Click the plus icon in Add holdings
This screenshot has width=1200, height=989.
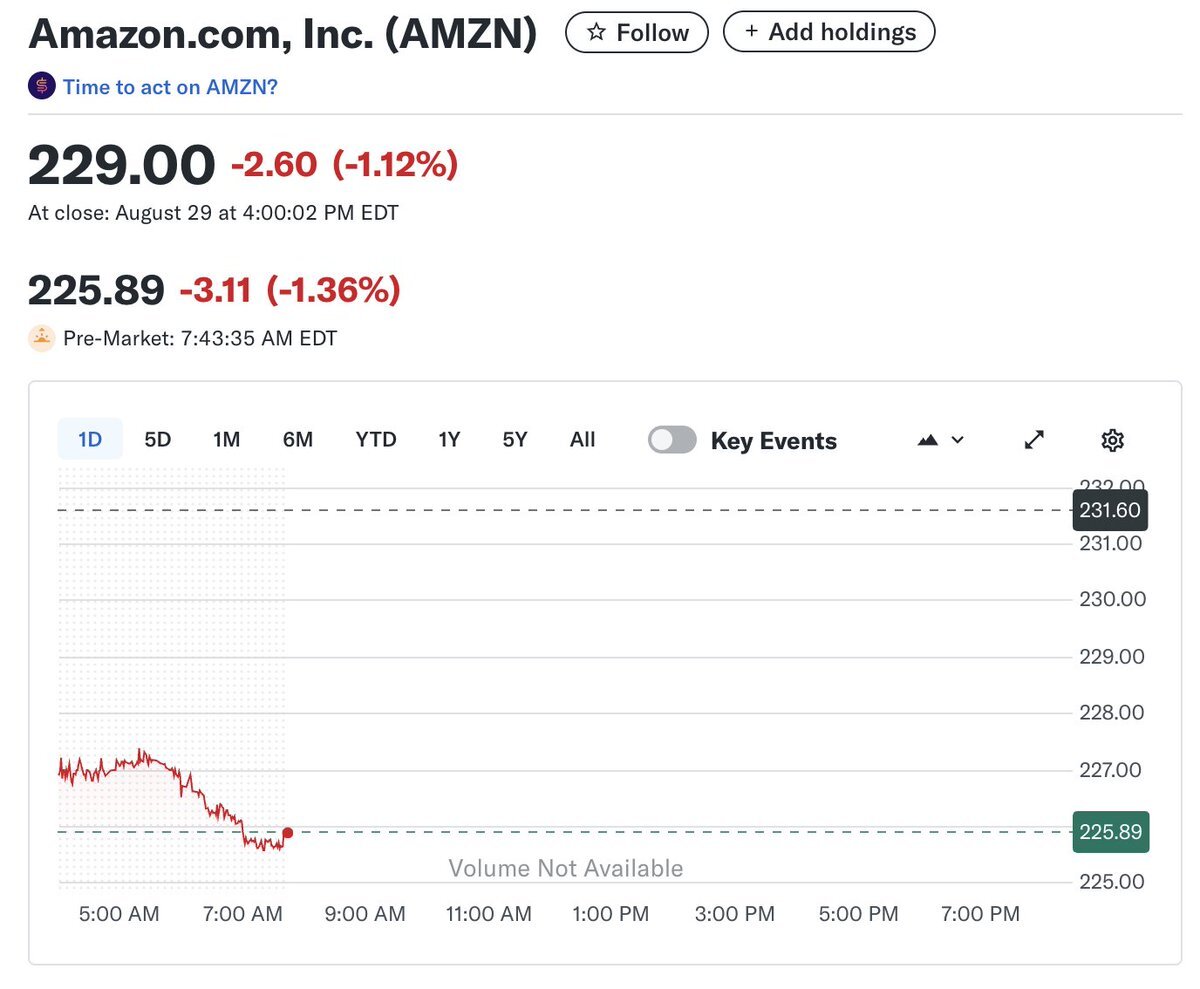tap(751, 32)
